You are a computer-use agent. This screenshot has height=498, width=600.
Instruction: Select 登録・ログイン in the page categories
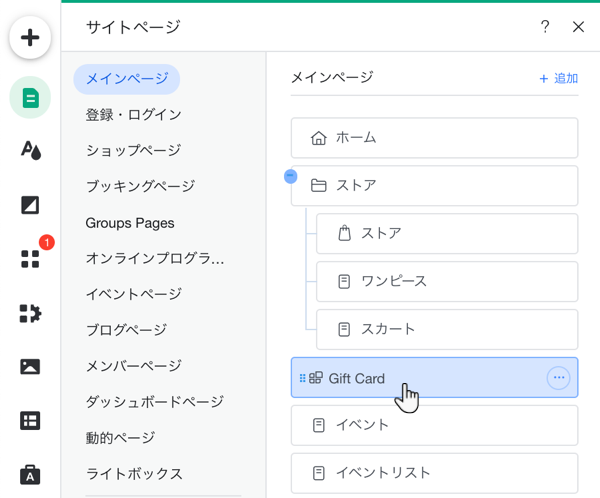point(133,115)
